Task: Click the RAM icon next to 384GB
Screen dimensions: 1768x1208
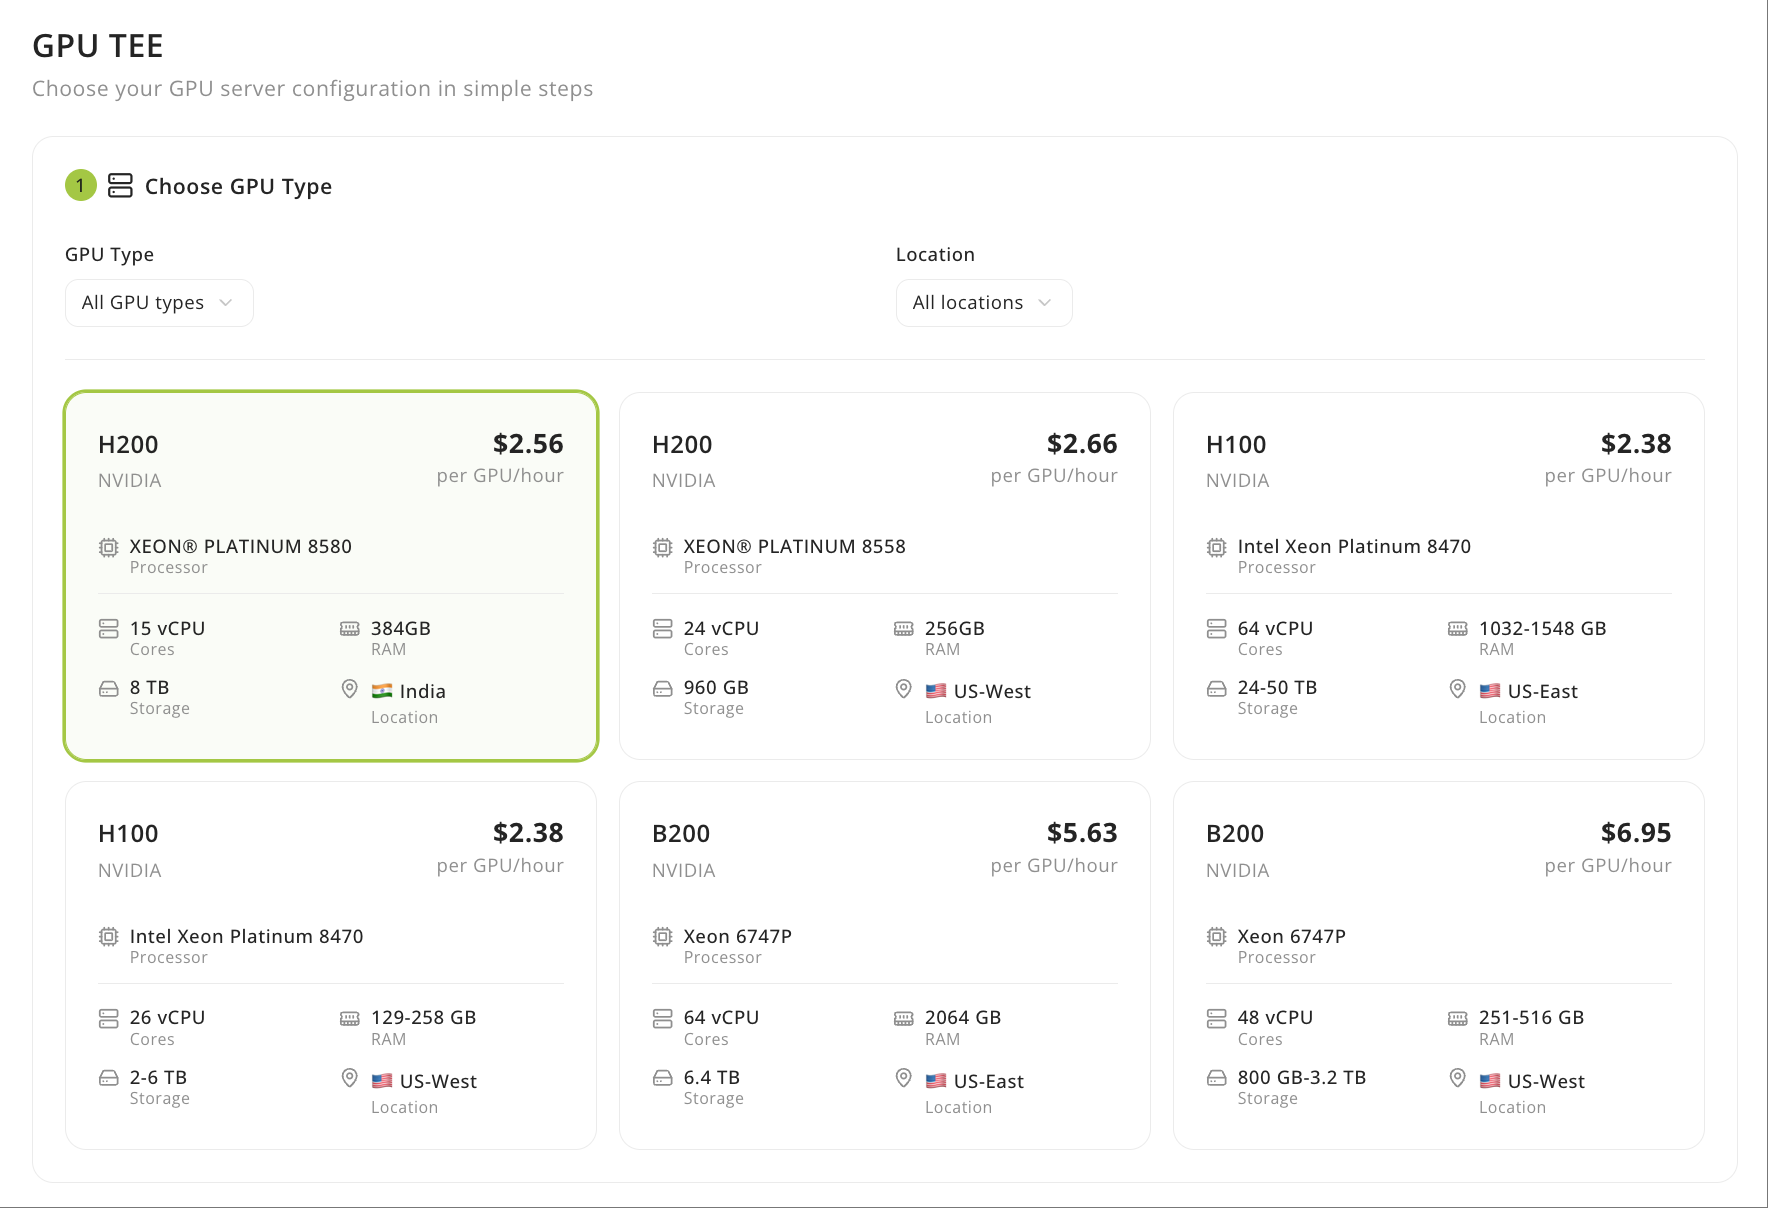Action: 350,629
